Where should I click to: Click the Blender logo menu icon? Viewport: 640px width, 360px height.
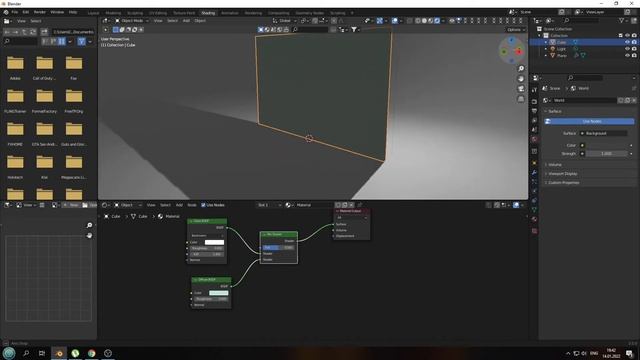coord(6,12)
